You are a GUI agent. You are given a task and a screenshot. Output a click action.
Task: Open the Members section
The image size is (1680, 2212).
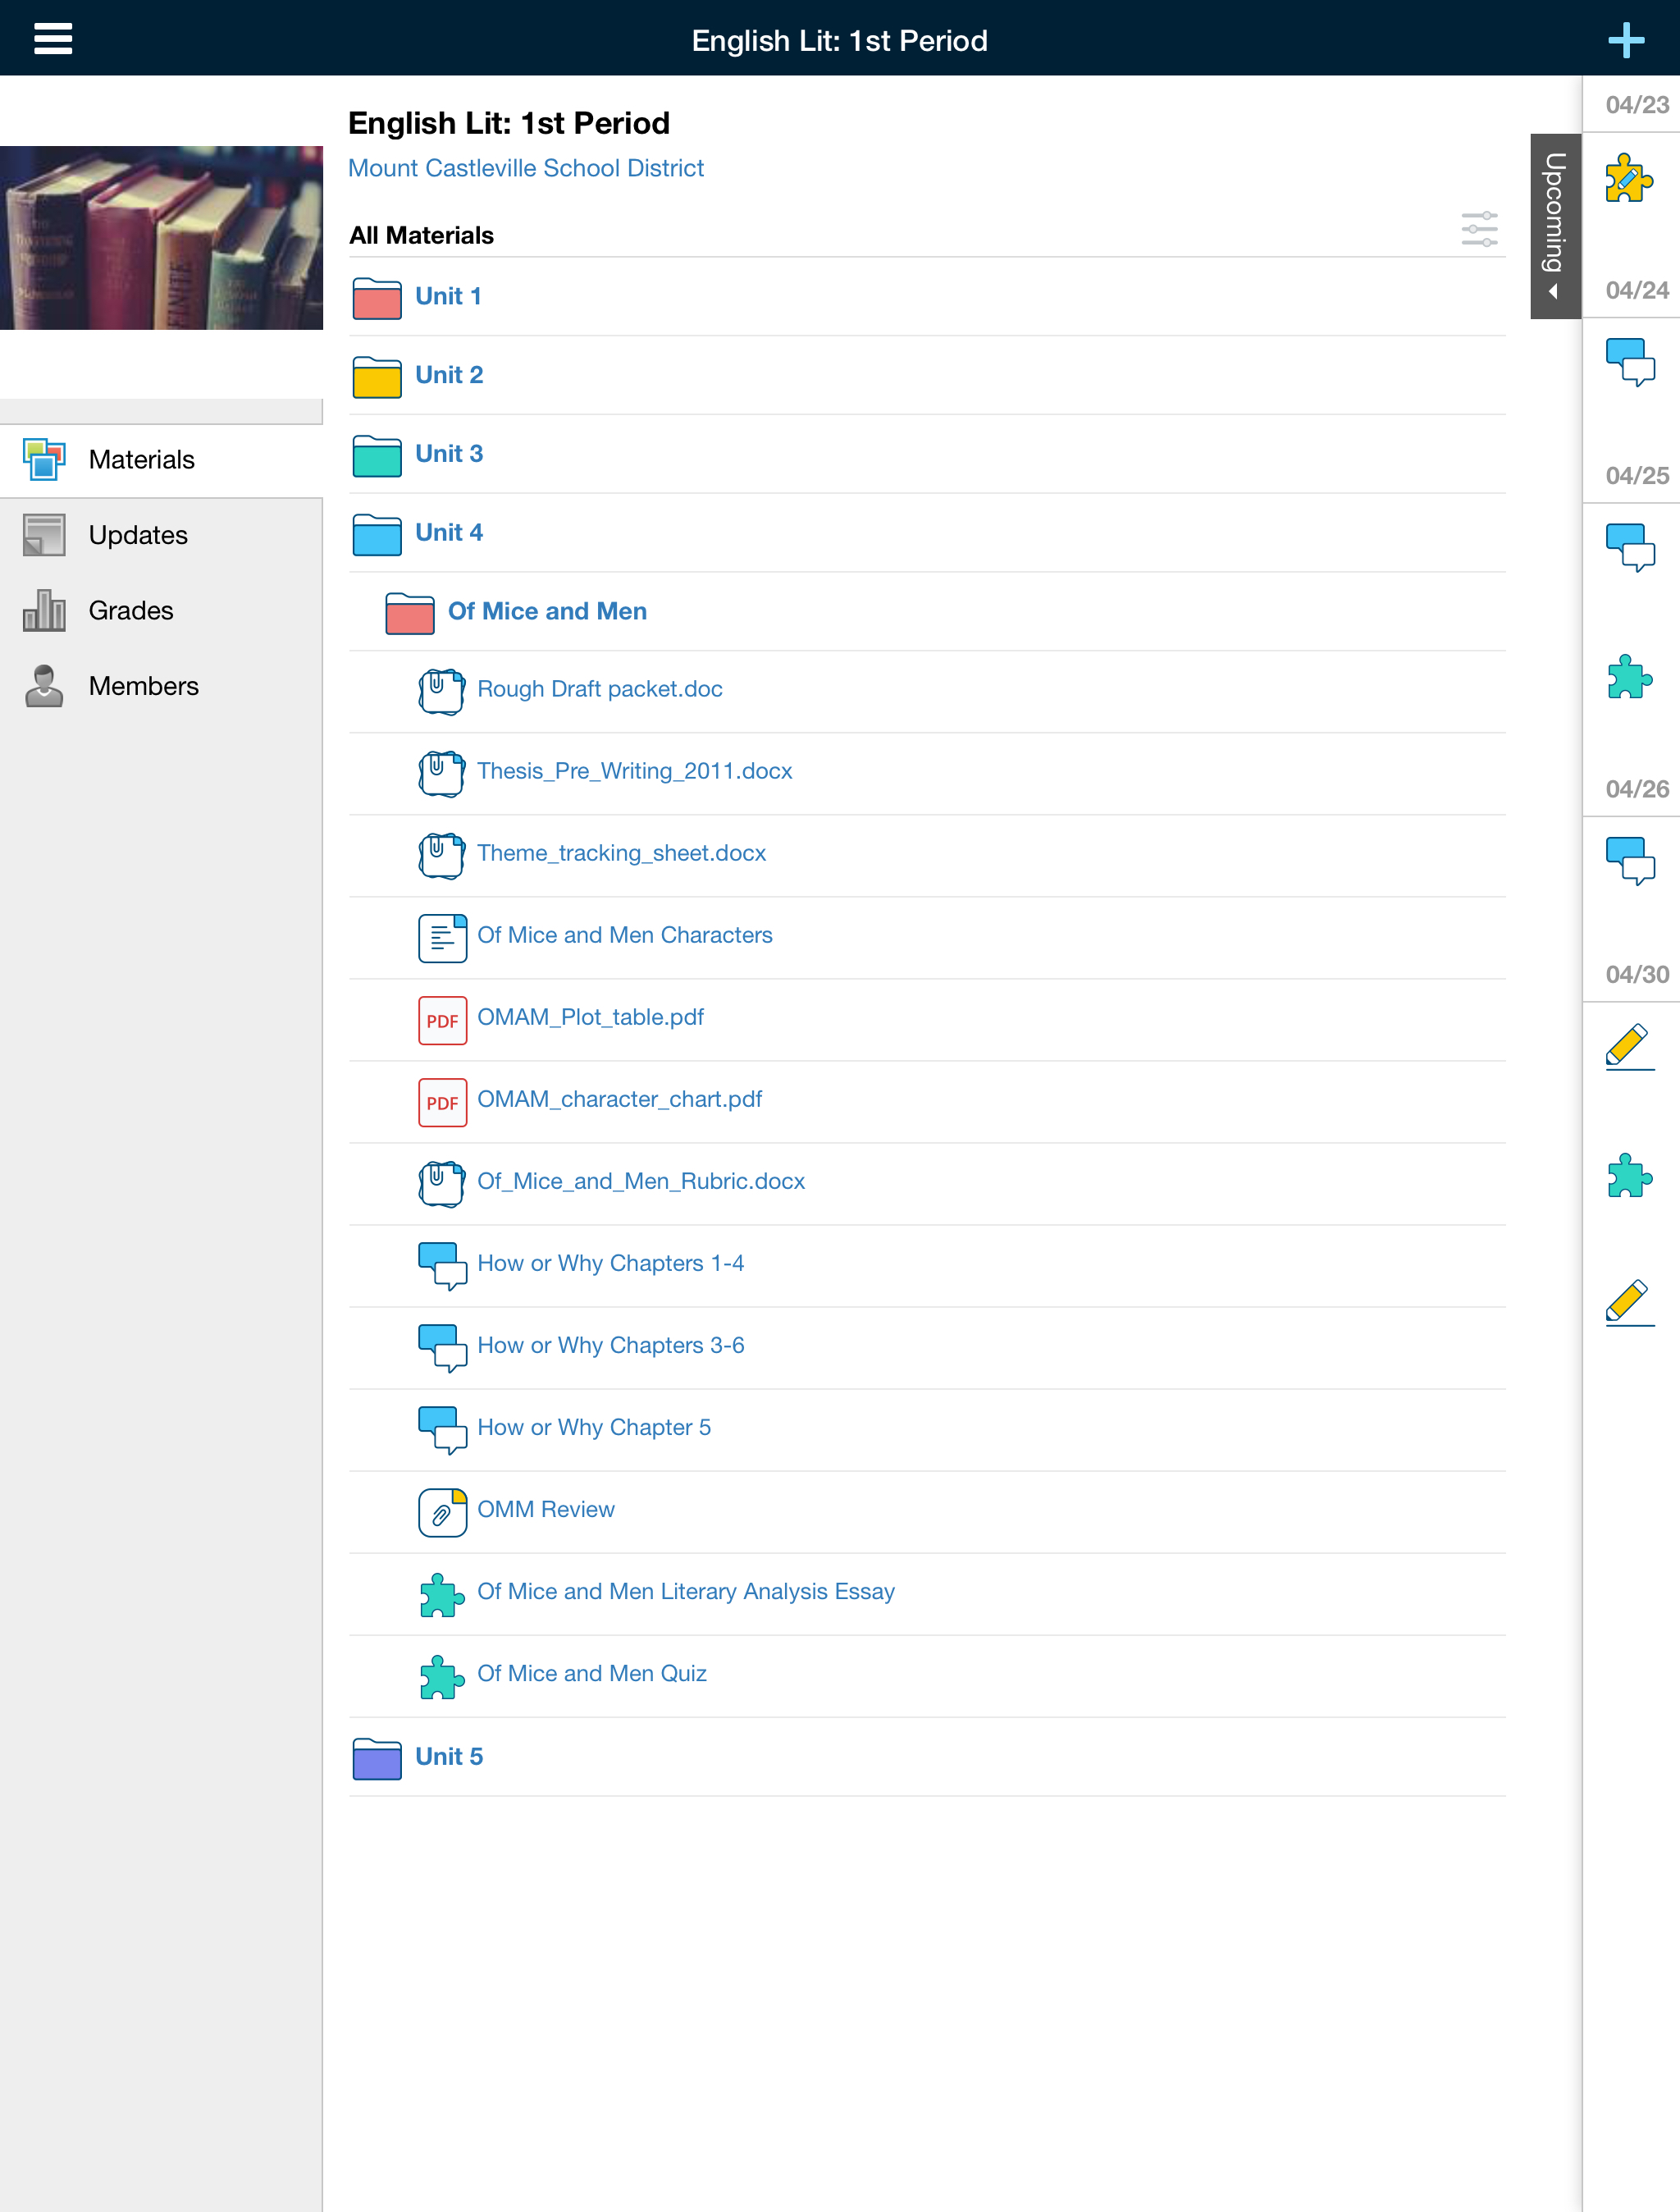pos(143,686)
